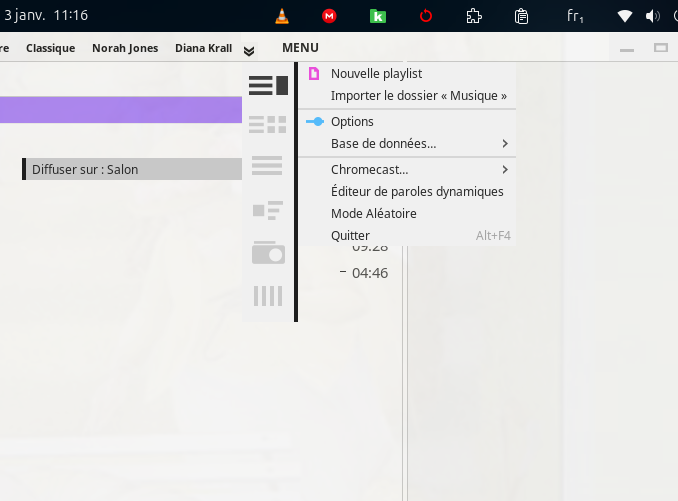Image resolution: width=678 pixels, height=501 pixels.
Task: Select the thumbnail with details view icon
Action: click(x=268, y=210)
